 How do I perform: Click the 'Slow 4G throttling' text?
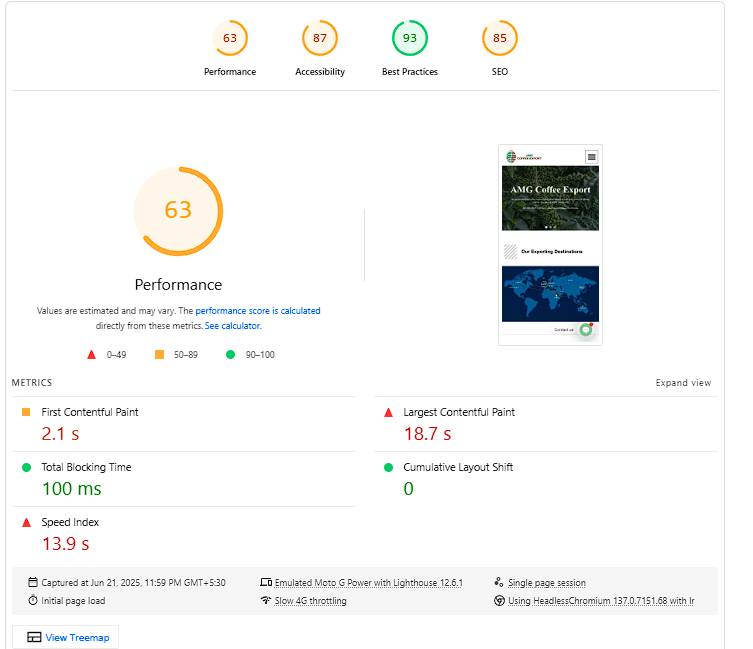click(x=310, y=600)
